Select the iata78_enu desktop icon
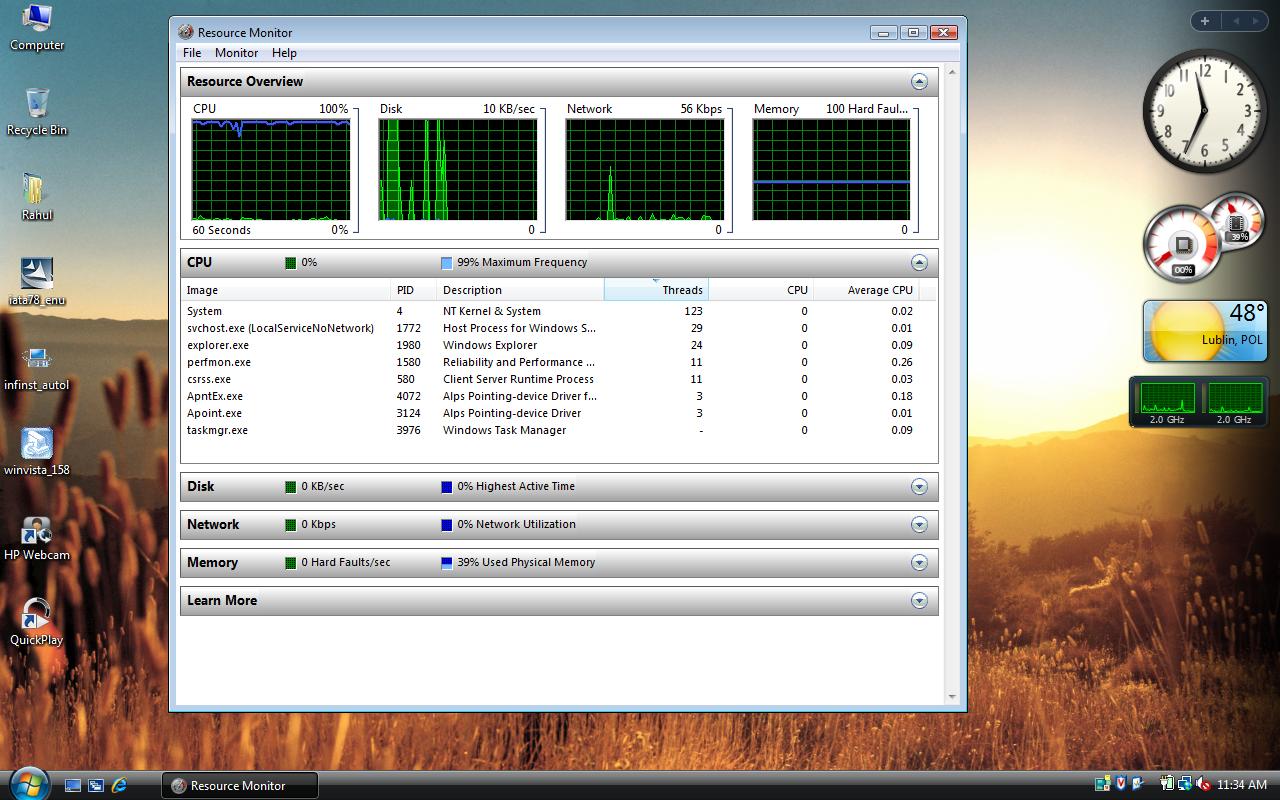Screen dimensions: 1280x800 [x=37, y=282]
